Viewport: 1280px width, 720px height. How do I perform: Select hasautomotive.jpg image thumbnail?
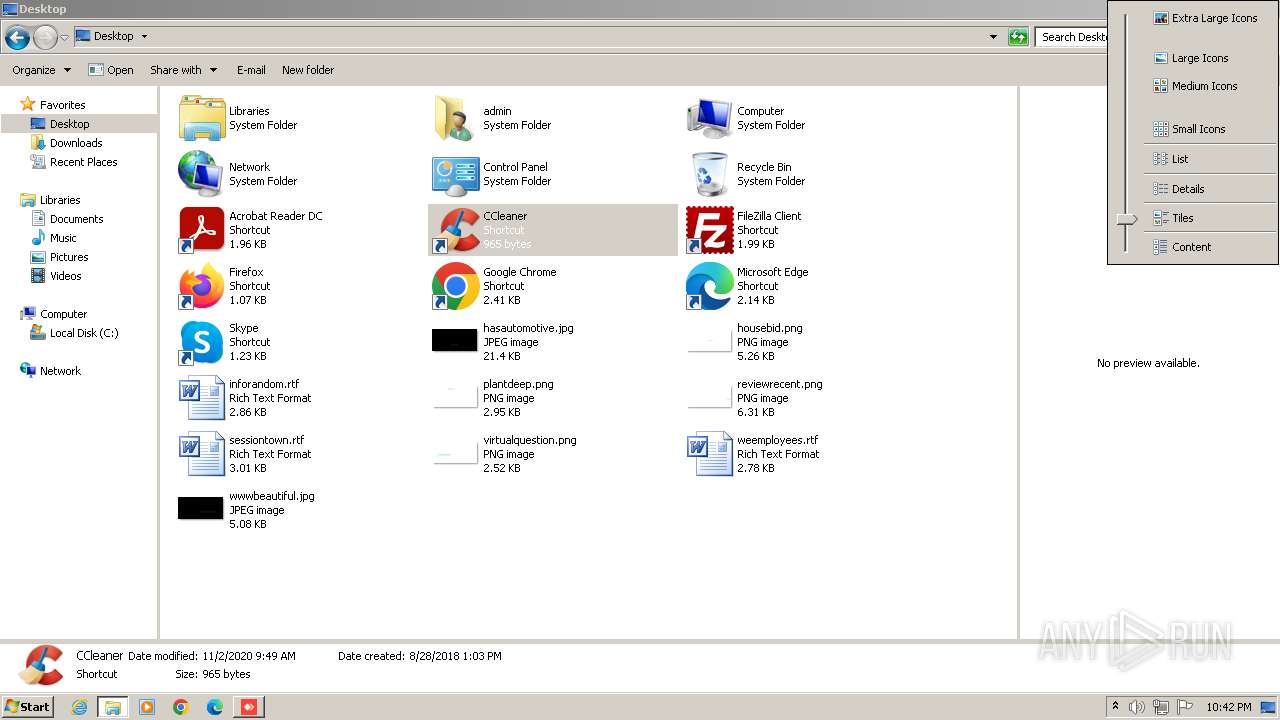pyautogui.click(x=455, y=340)
